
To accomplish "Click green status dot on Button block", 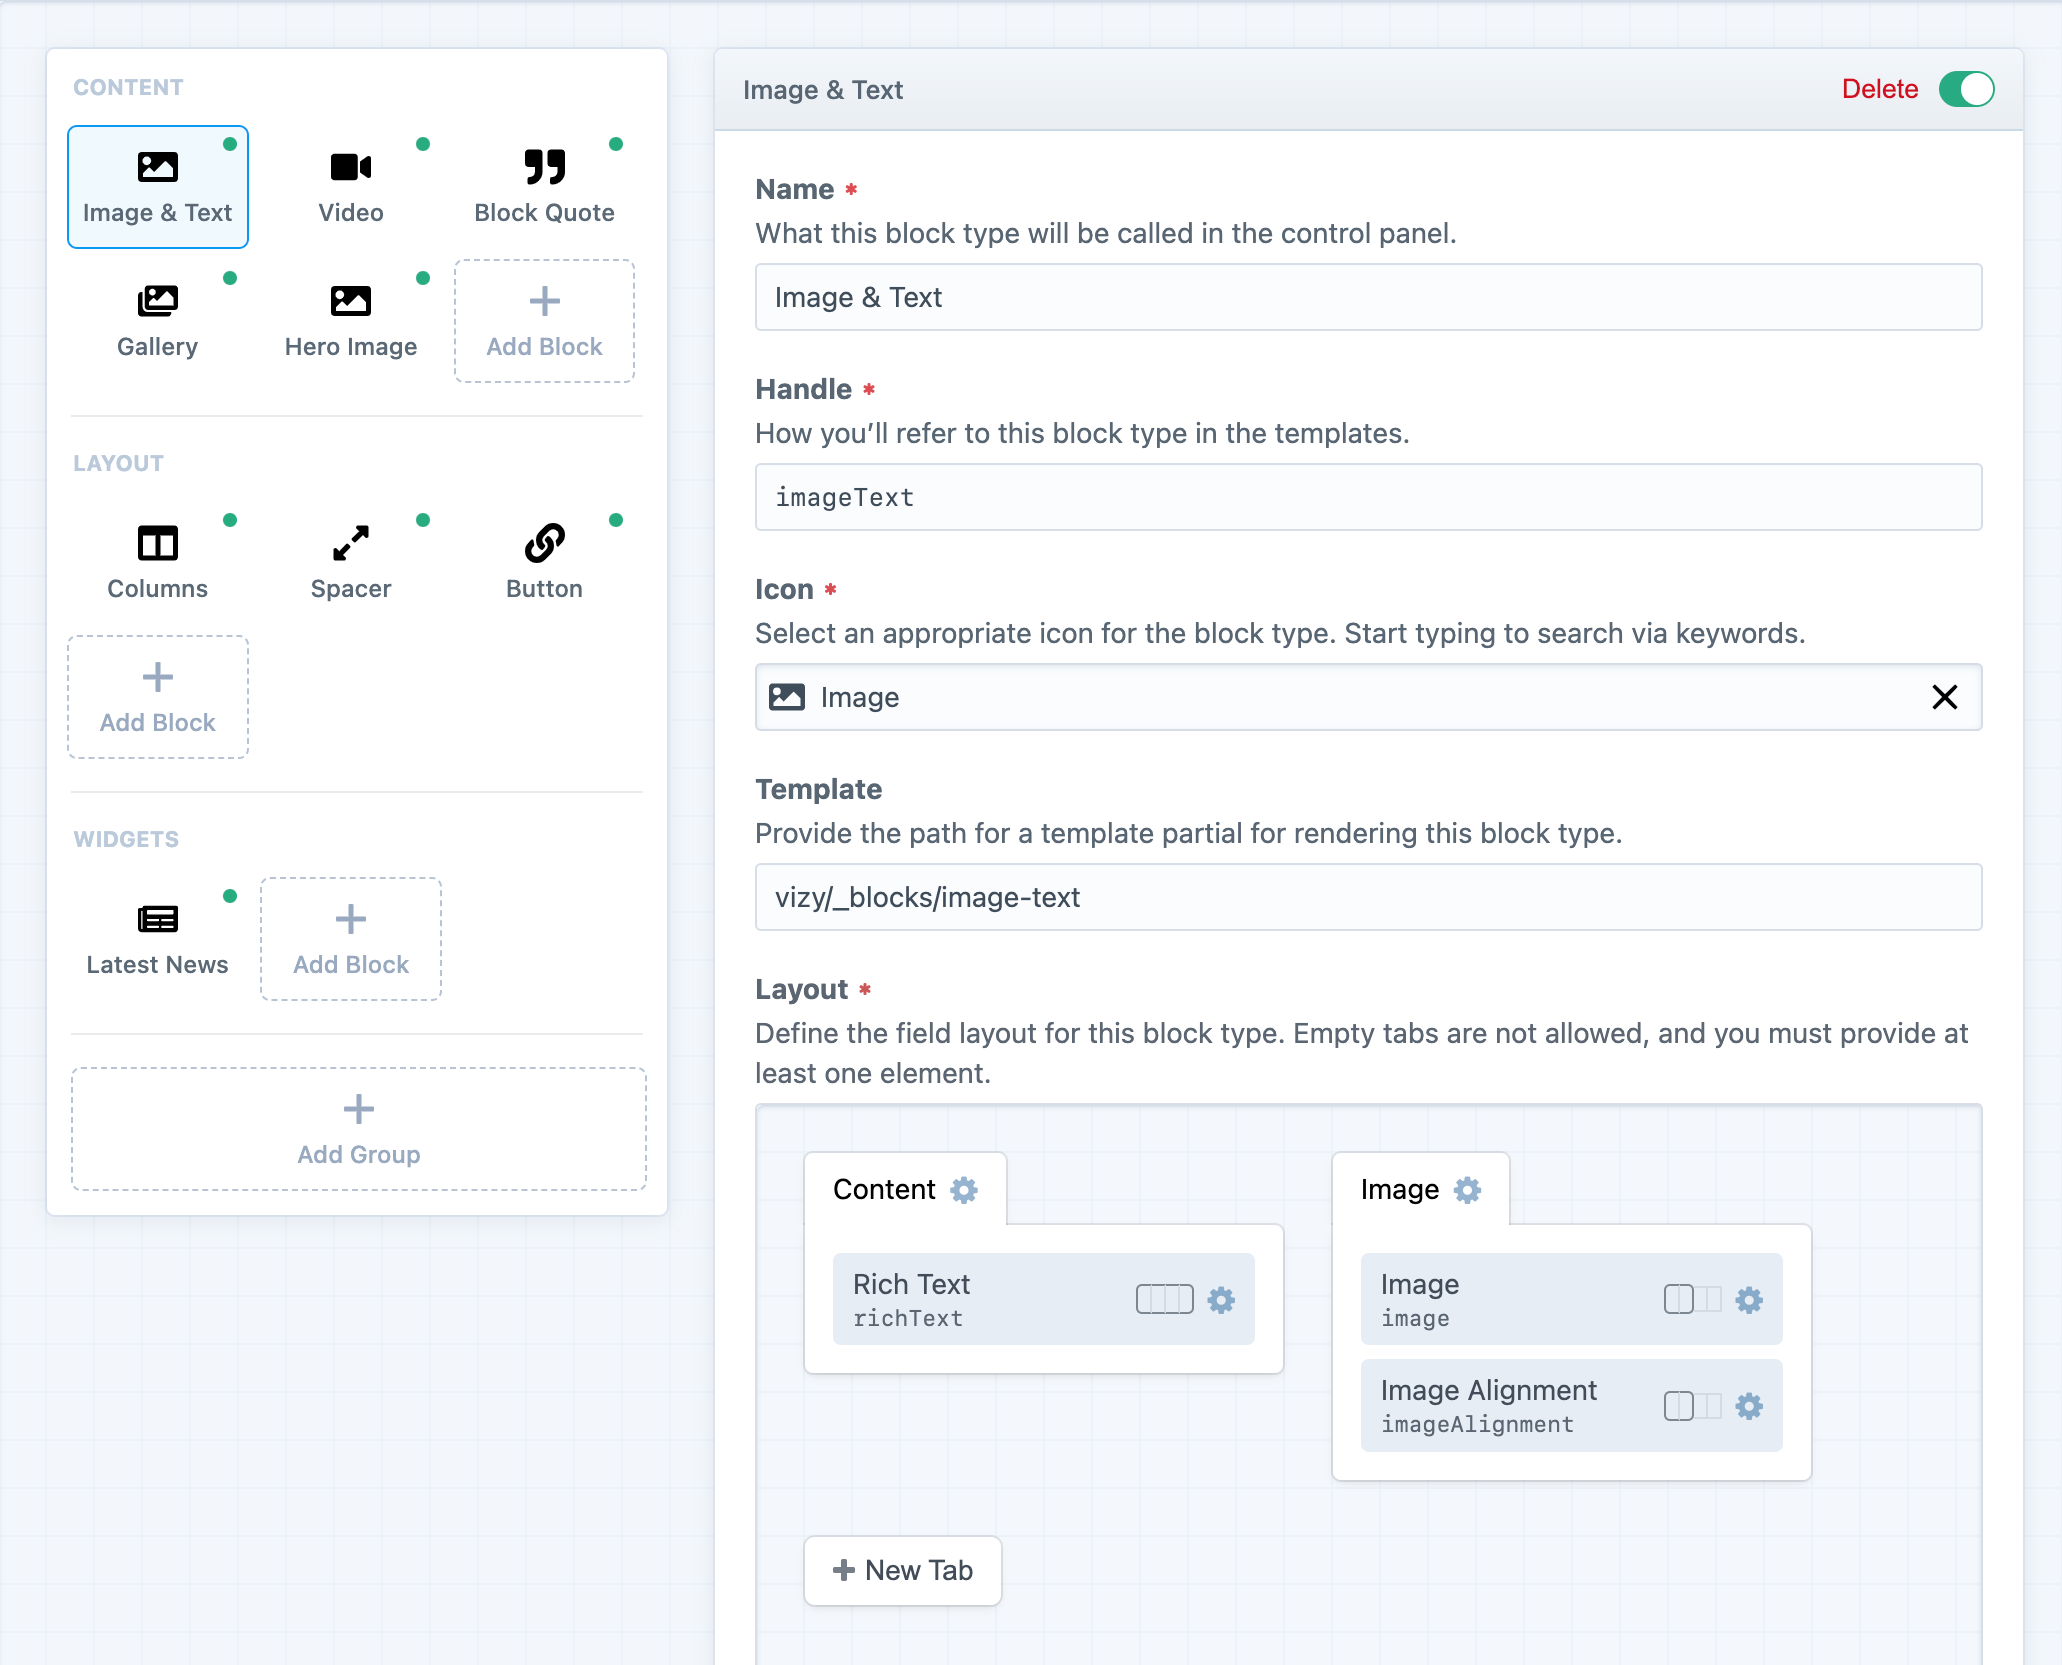I will click(616, 520).
